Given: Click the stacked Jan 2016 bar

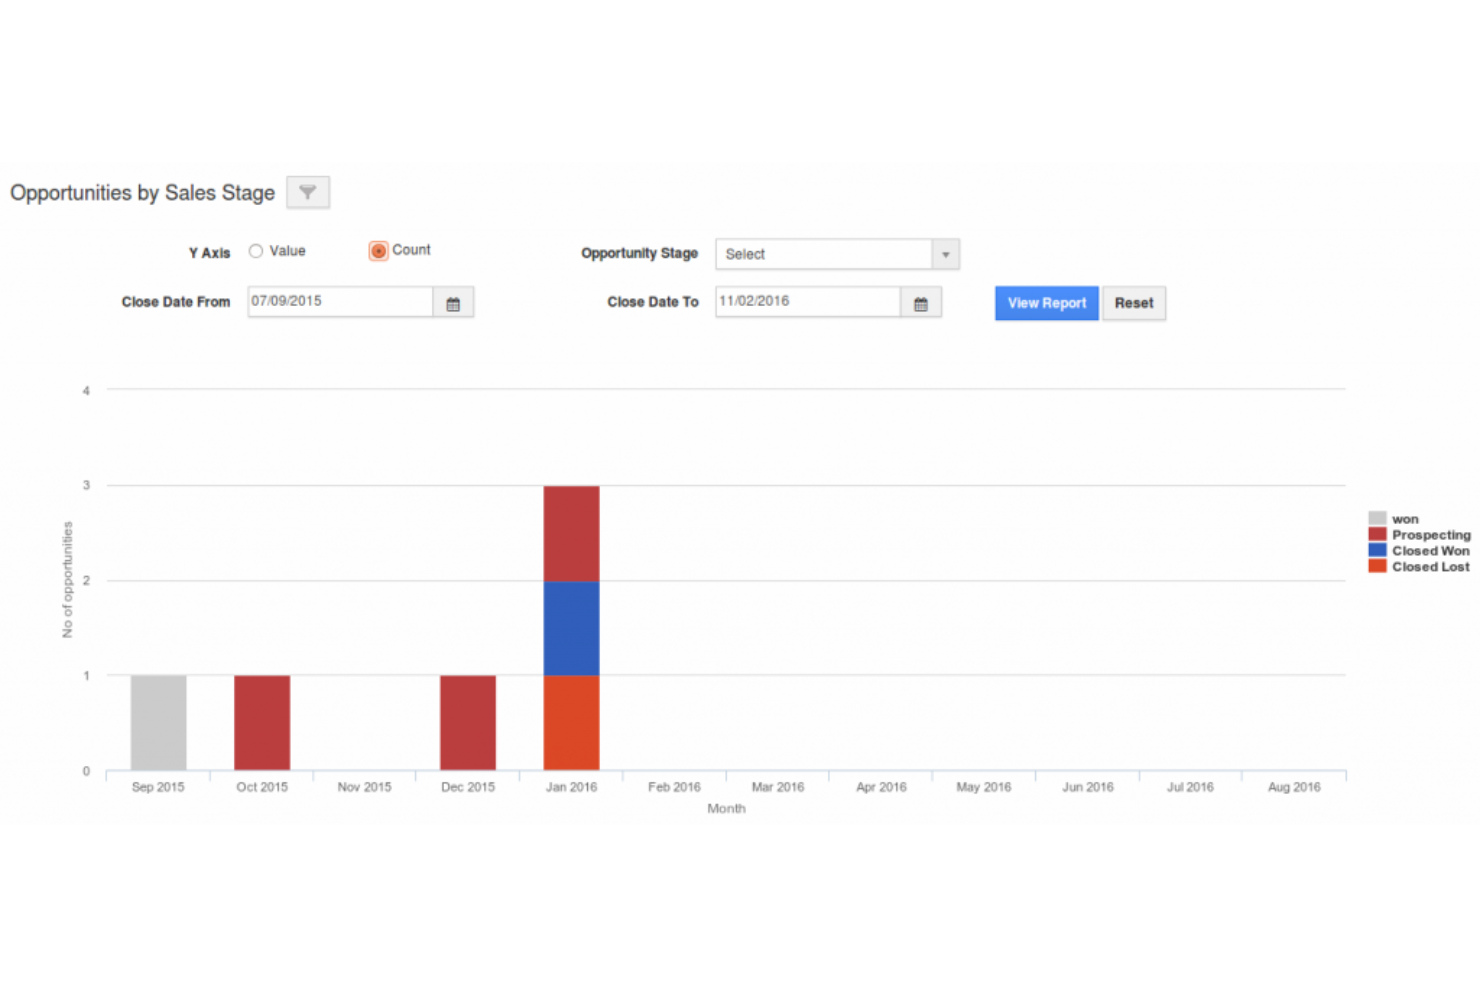Looking at the screenshot, I should [x=570, y=625].
